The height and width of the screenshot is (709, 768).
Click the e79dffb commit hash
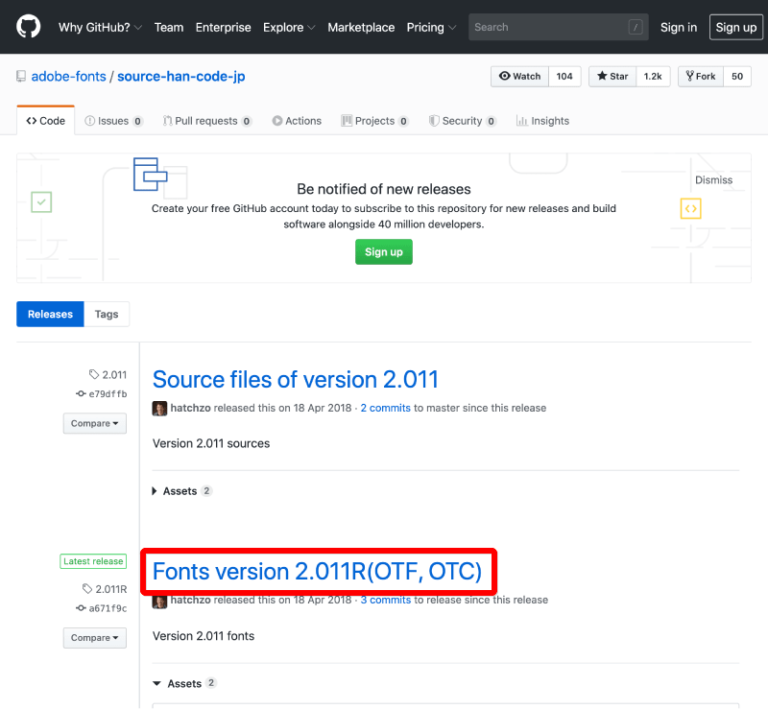107,394
